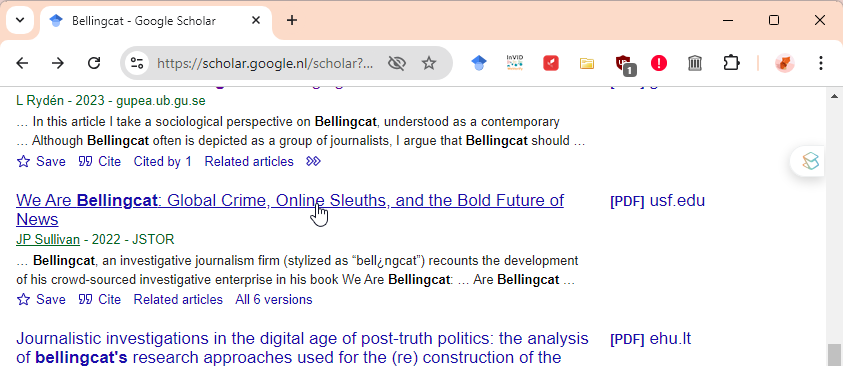Click the red exclamation mark extension icon
The height and width of the screenshot is (366, 843).
(x=659, y=63)
